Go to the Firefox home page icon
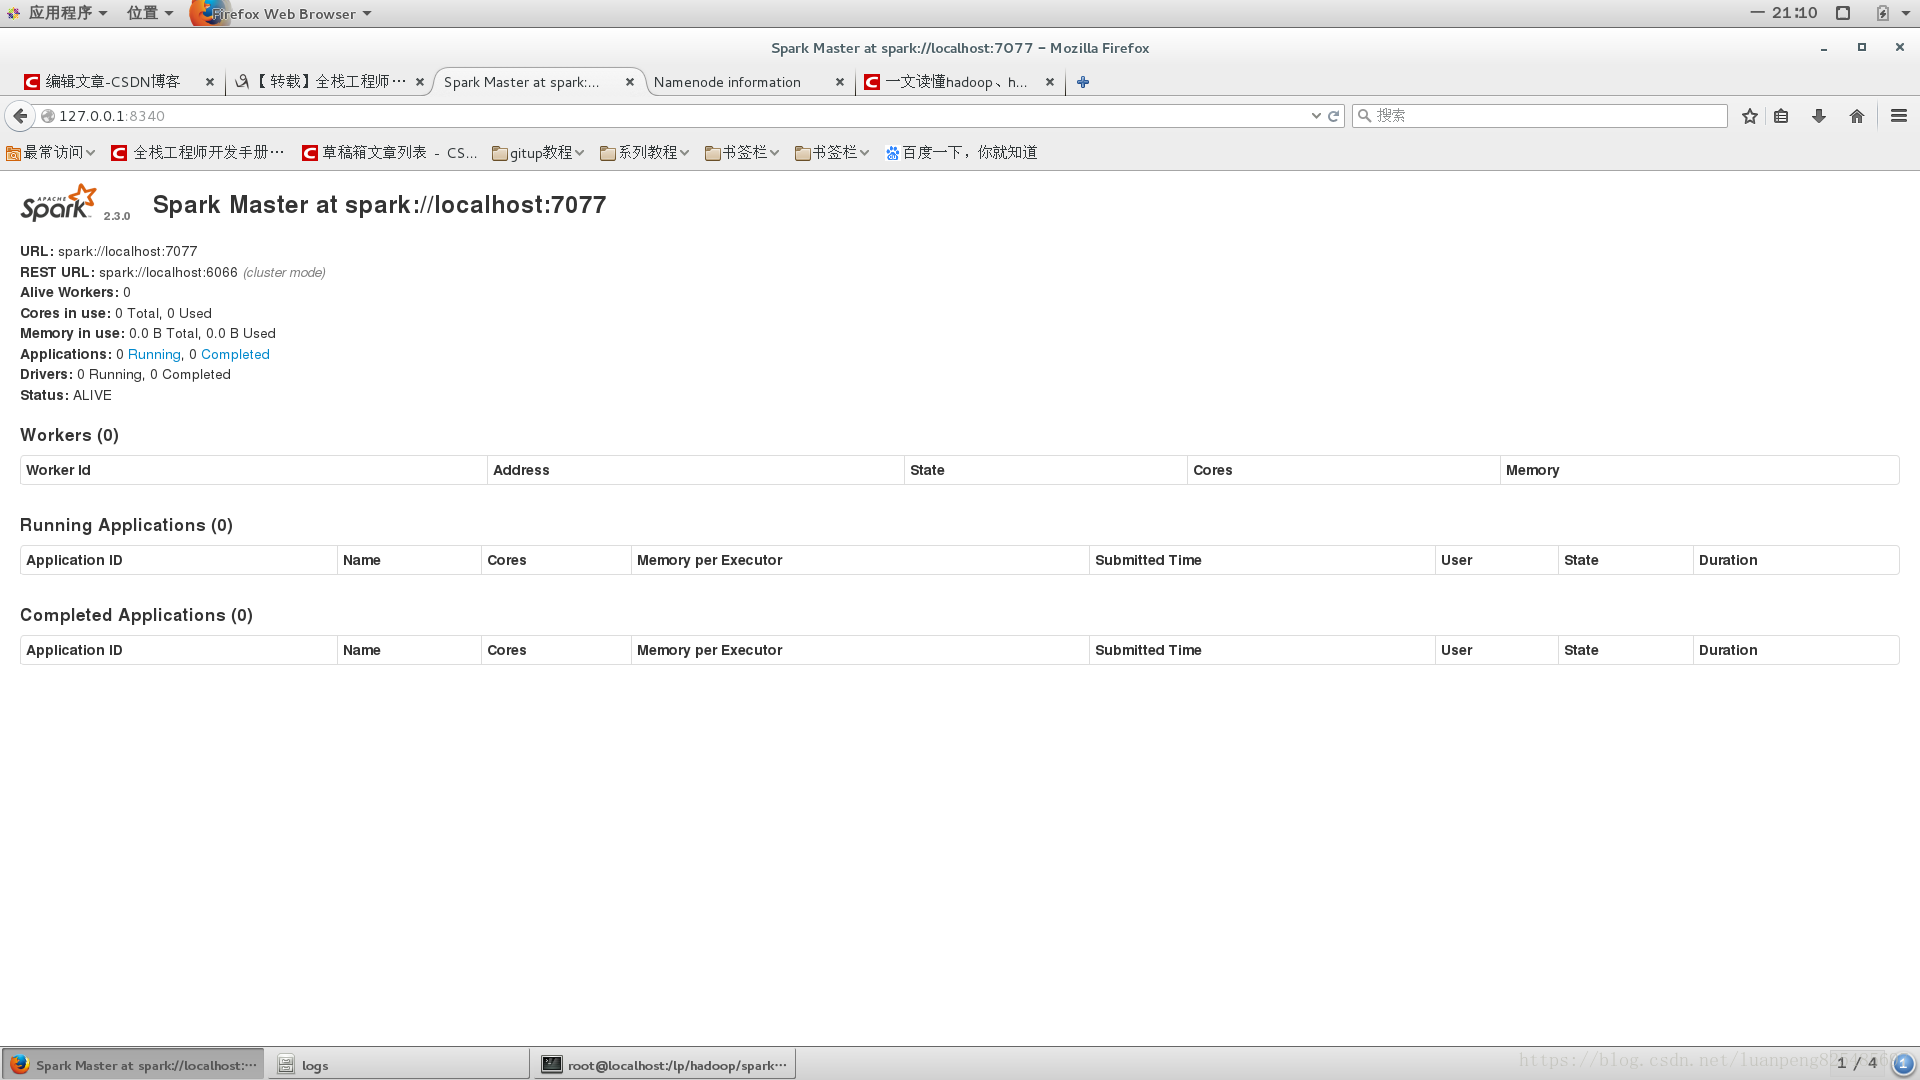Image resolution: width=1920 pixels, height=1080 pixels. (x=1857, y=116)
